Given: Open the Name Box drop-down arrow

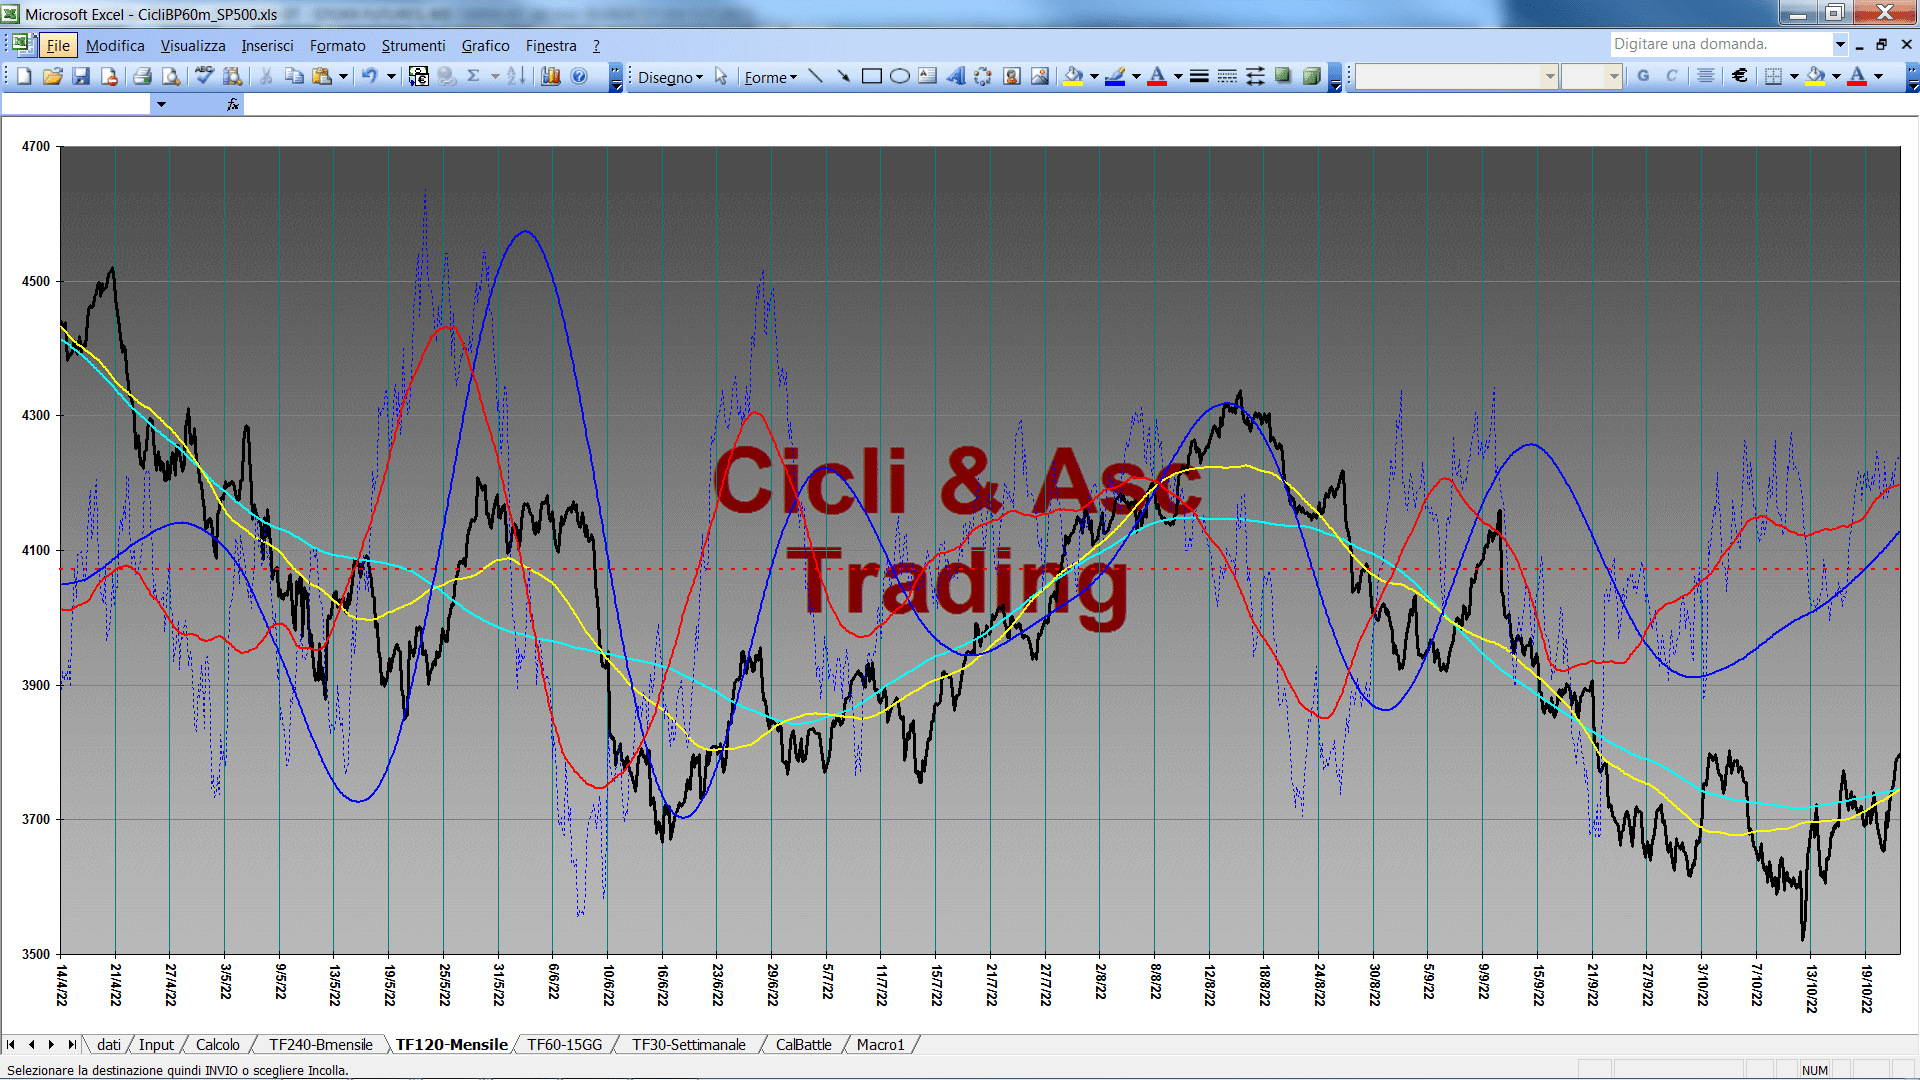Looking at the screenshot, I should pos(161,104).
